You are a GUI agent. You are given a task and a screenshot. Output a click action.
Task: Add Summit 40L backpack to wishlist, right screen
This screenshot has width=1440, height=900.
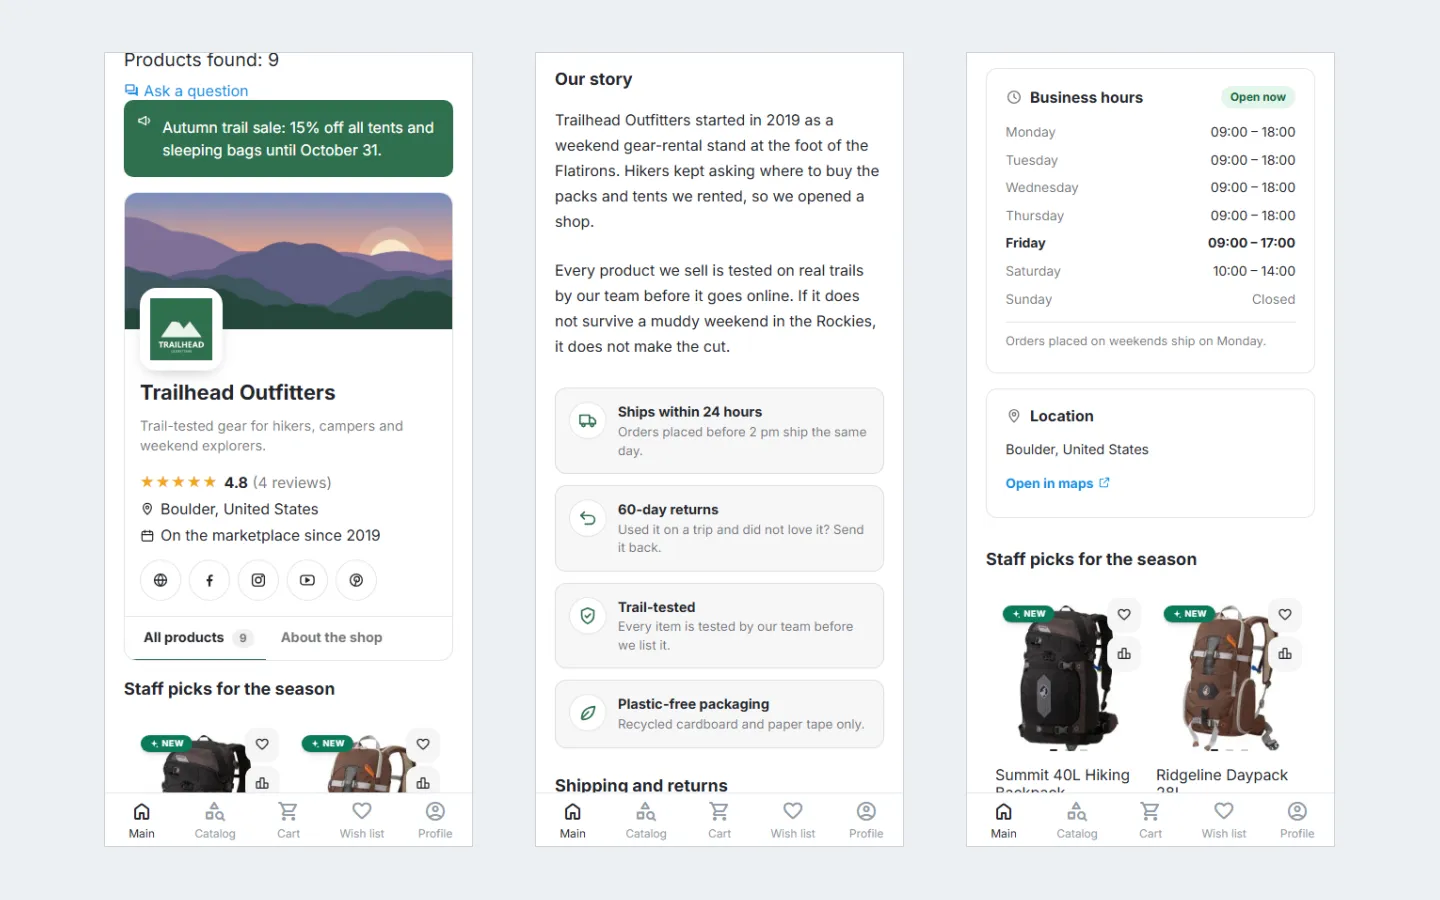pos(1124,614)
